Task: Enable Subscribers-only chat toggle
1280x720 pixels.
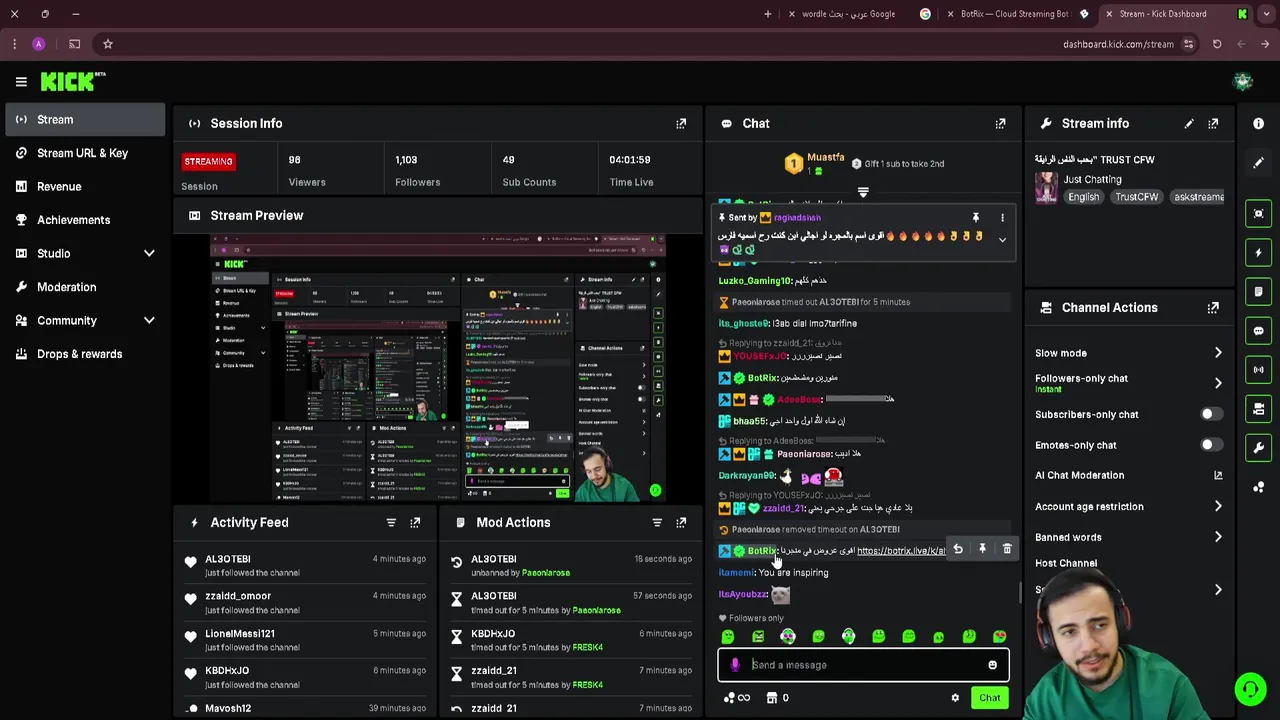Action: pos(1211,414)
